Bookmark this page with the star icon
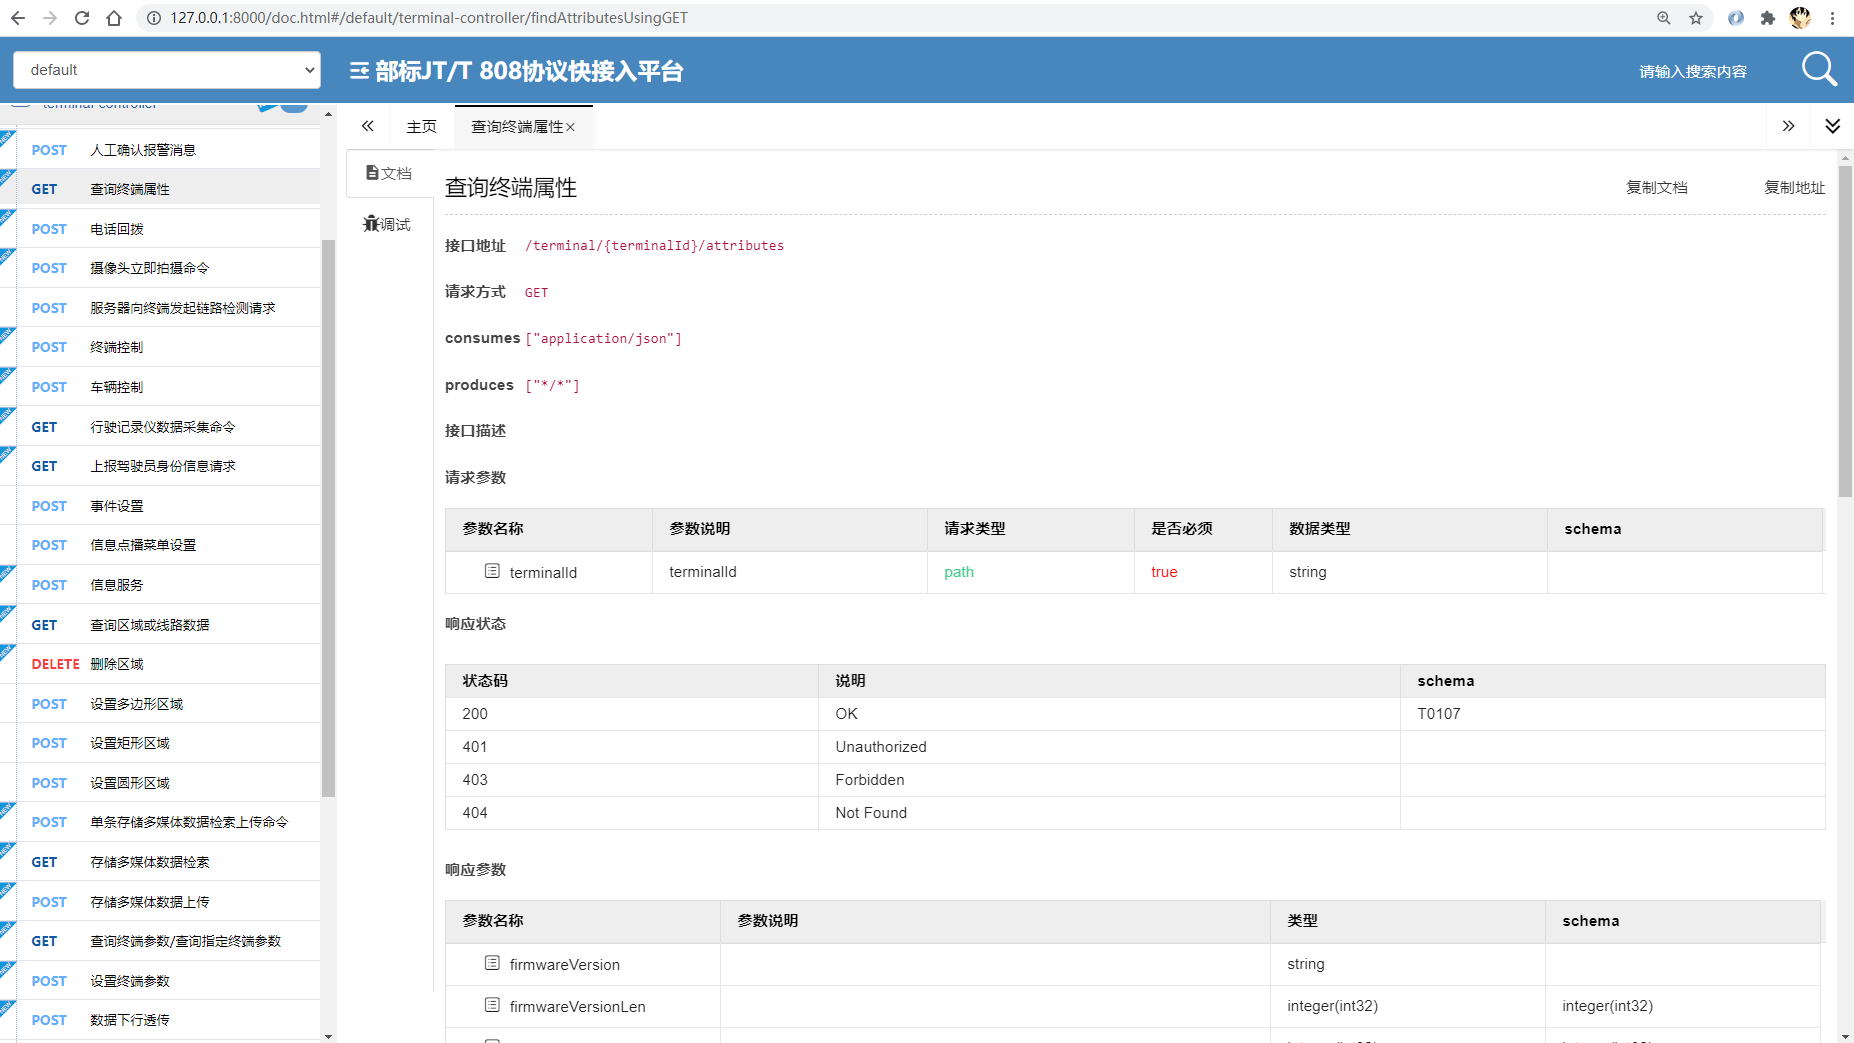 (x=1696, y=18)
